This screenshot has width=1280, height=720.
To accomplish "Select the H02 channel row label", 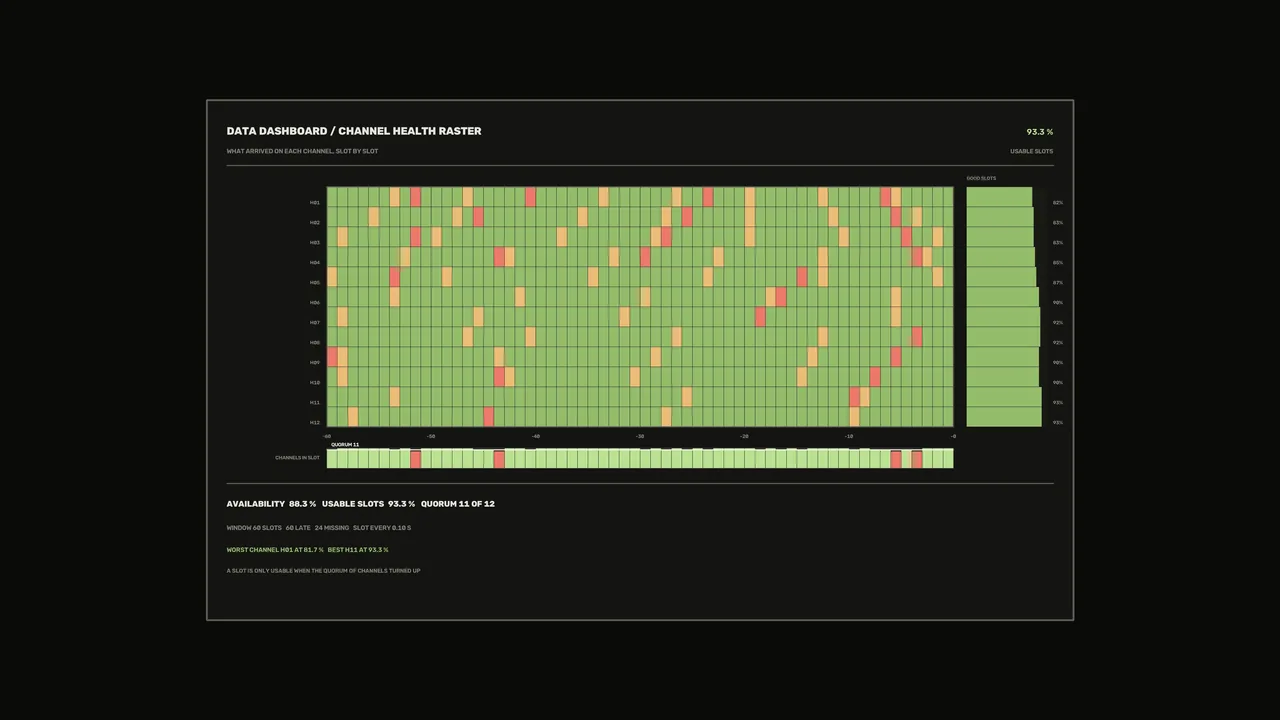I will (315, 223).
